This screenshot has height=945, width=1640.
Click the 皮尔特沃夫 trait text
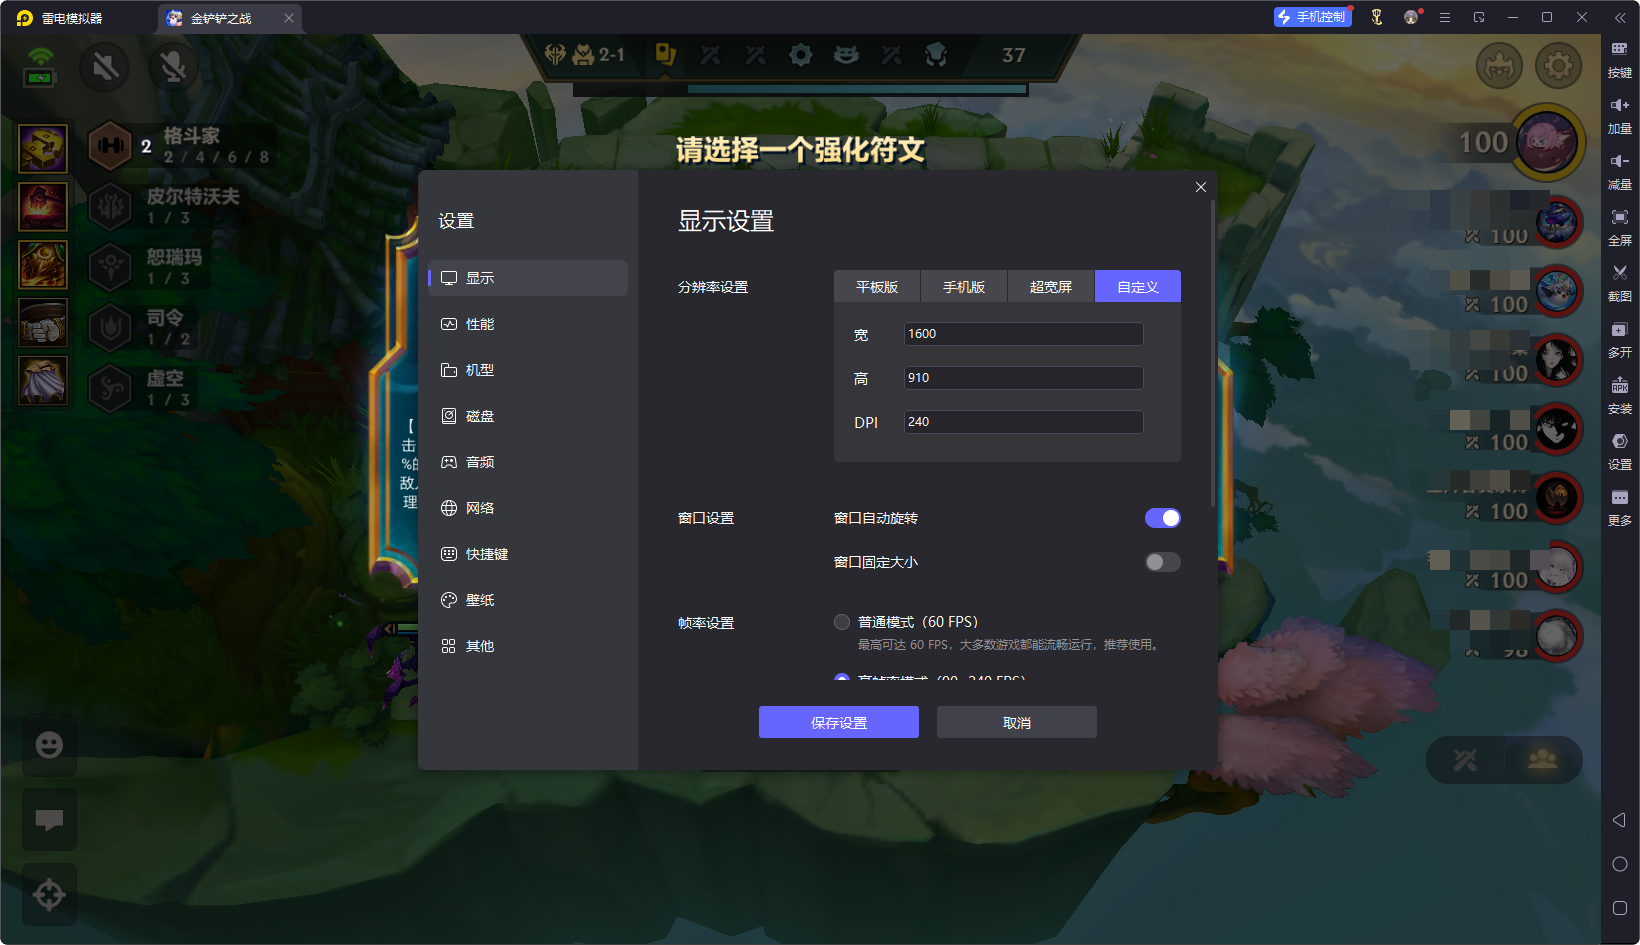tap(193, 196)
